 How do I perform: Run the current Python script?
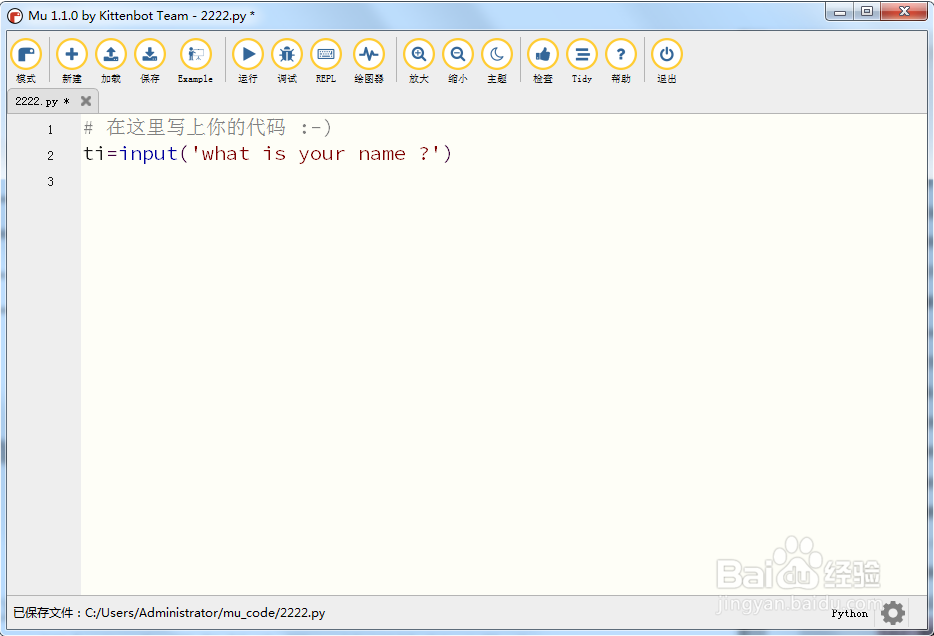[x=247, y=55]
